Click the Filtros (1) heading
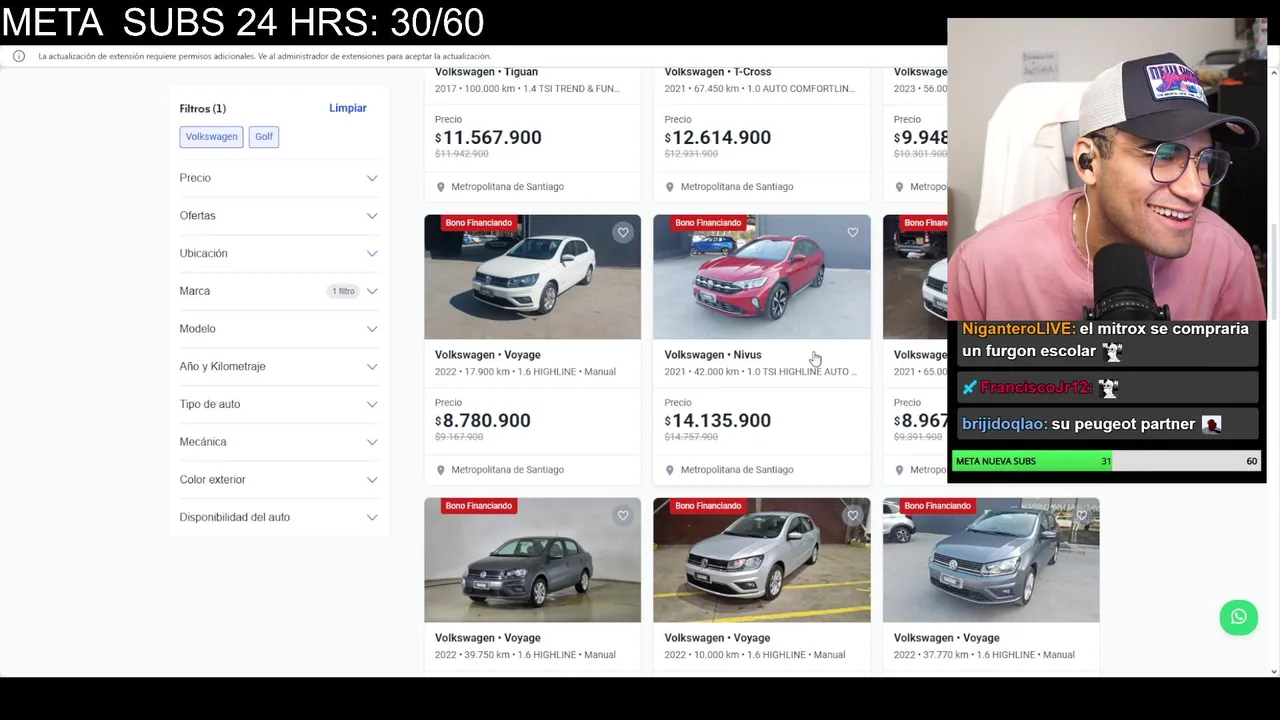This screenshot has width=1280, height=720. pyautogui.click(x=203, y=108)
